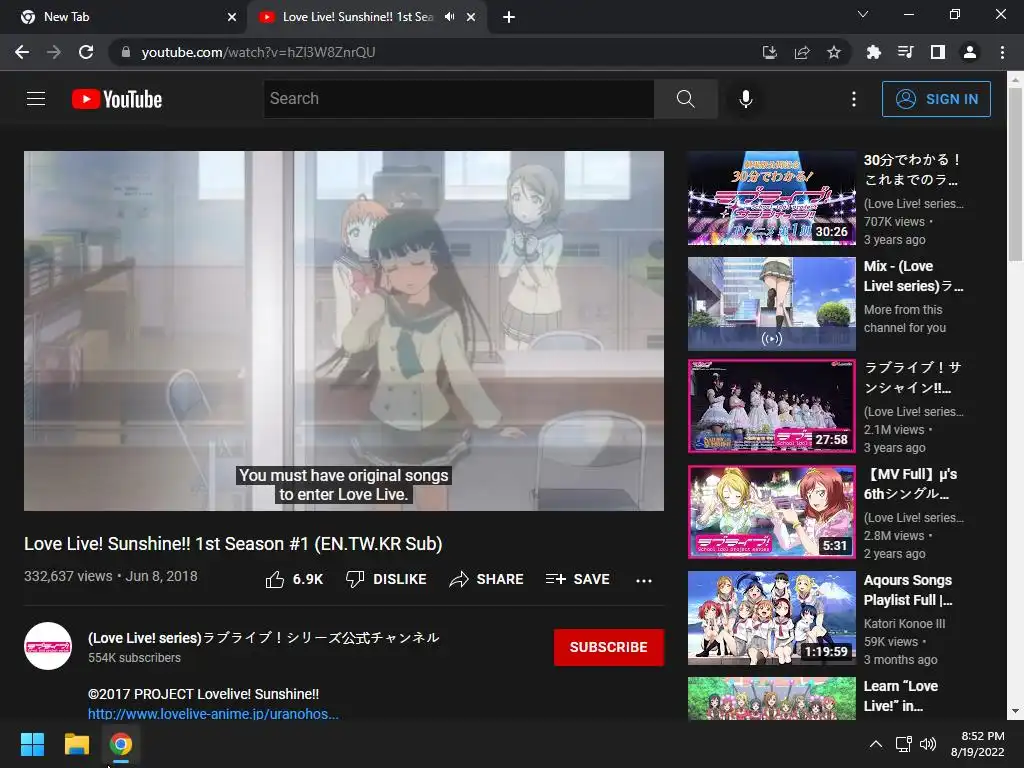Click the Aqours Songs Playlist Full title
This screenshot has width=1024, height=768.
(x=908, y=590)
